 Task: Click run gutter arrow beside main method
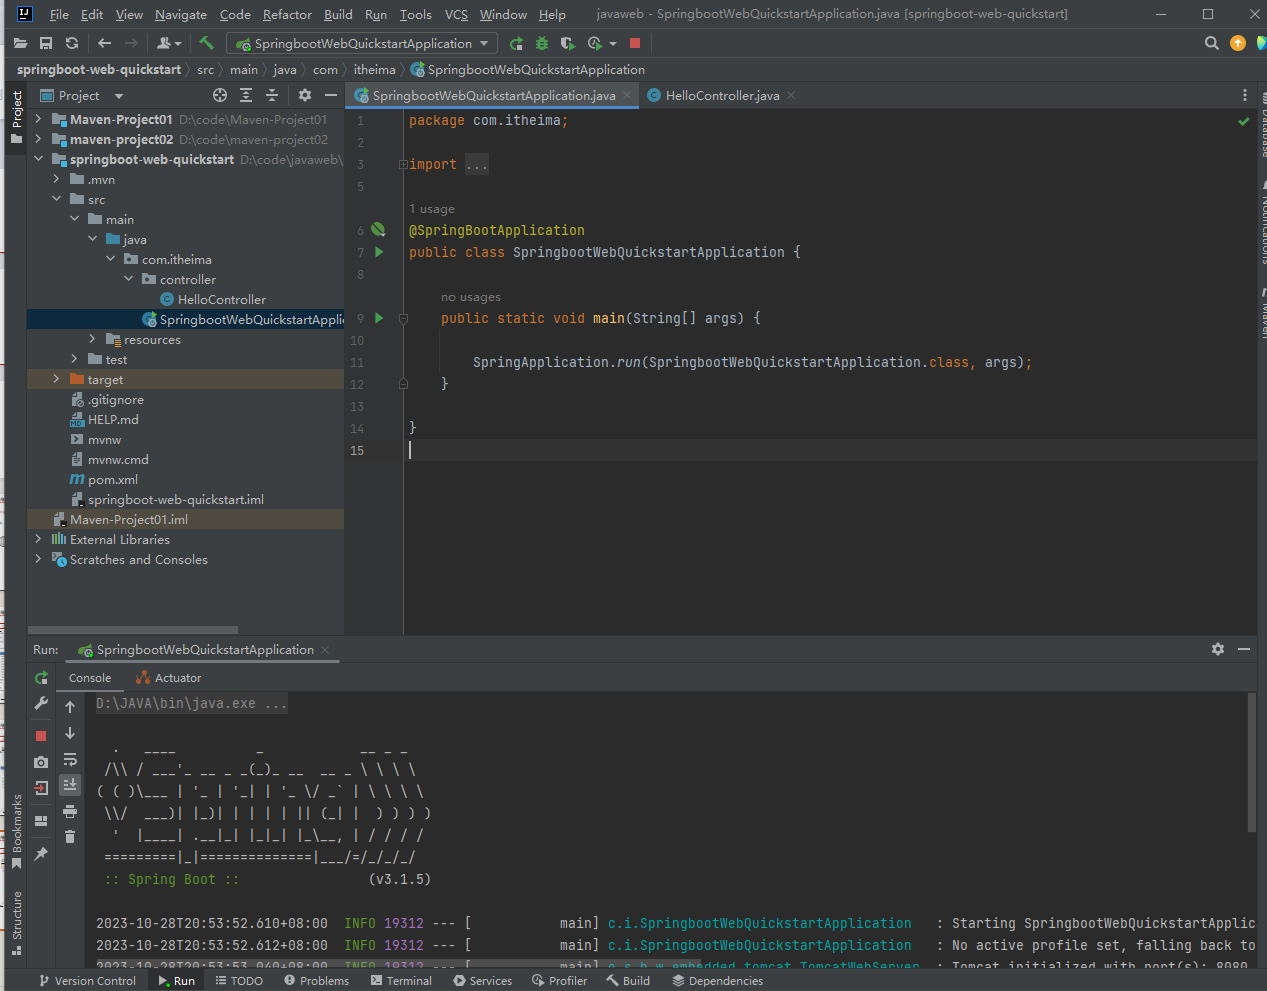(379, 318)
